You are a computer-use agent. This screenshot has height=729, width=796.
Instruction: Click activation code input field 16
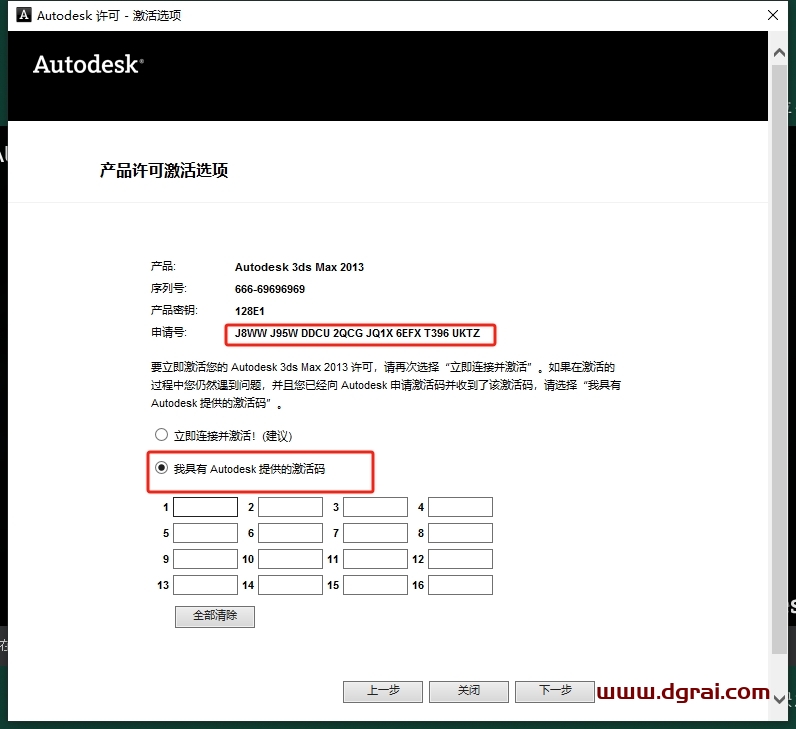[x=460, y=585]
